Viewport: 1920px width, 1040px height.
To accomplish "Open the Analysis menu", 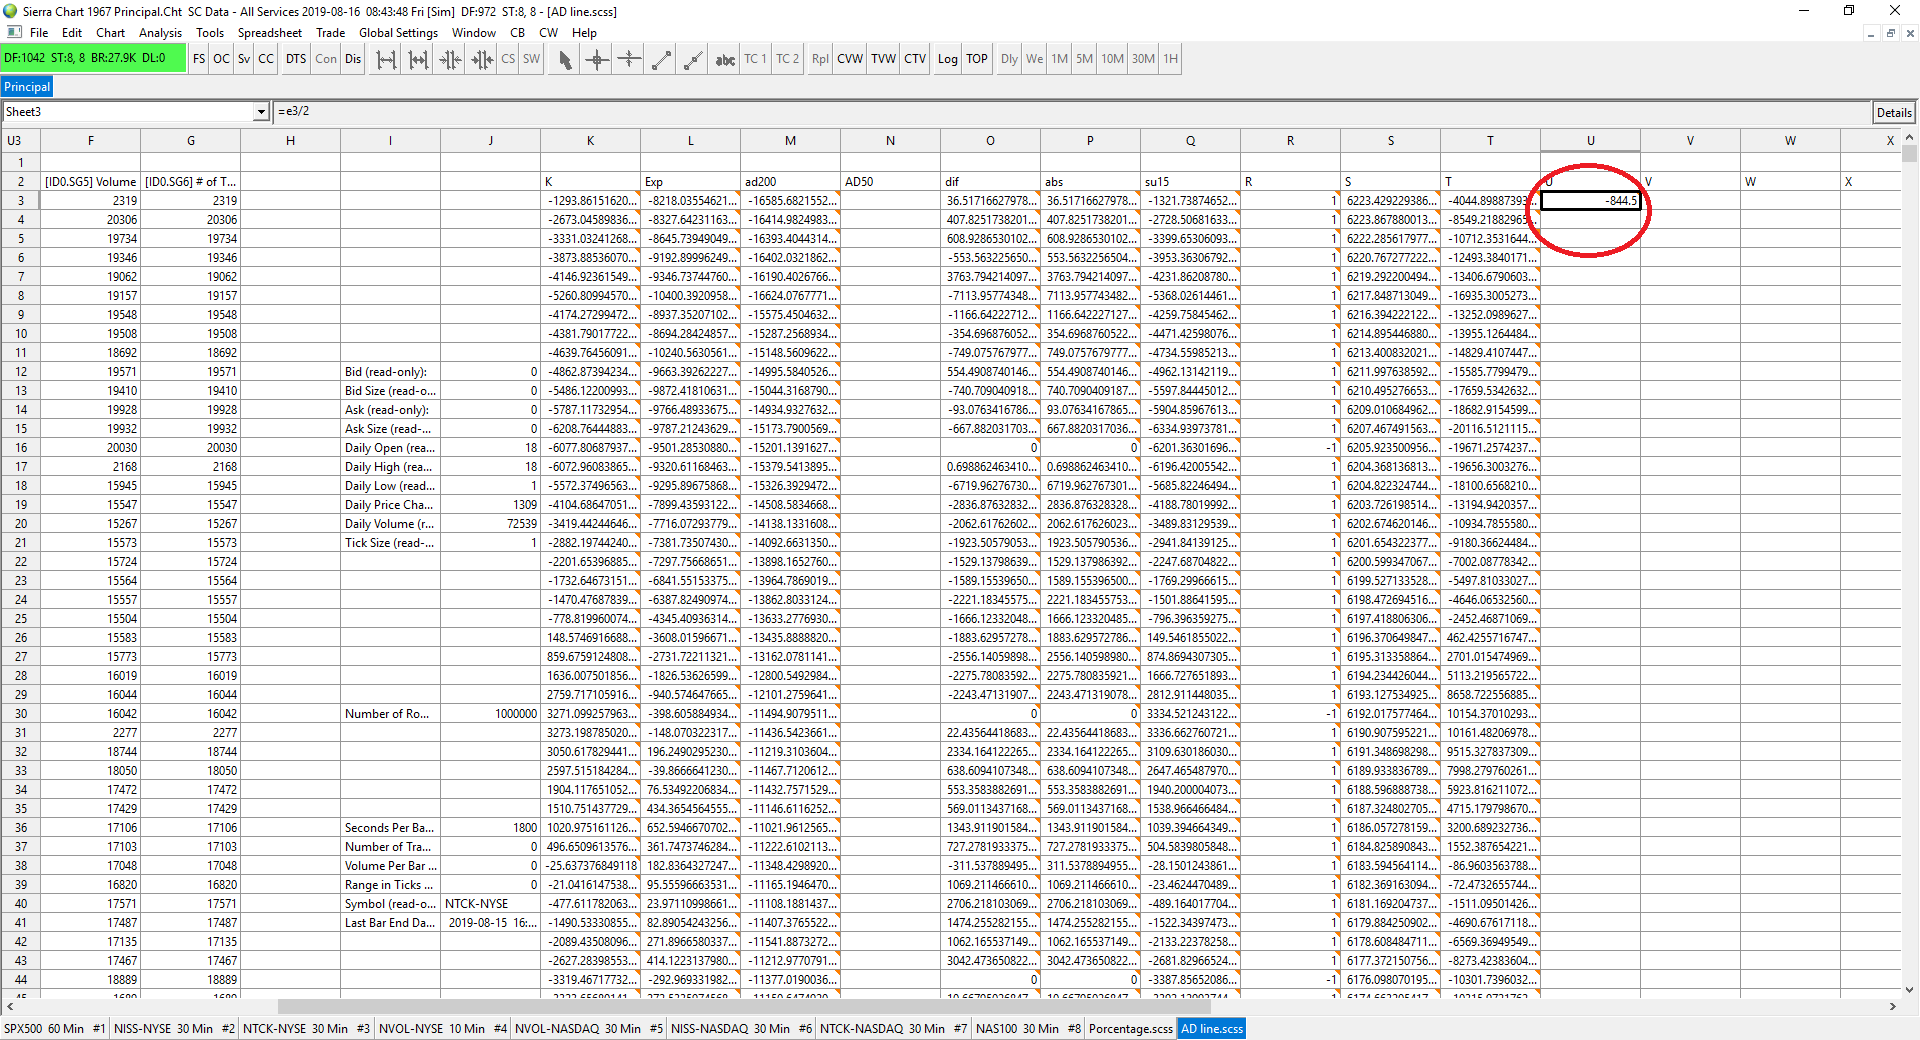I will pyautogui.click(x=161, y=33).
